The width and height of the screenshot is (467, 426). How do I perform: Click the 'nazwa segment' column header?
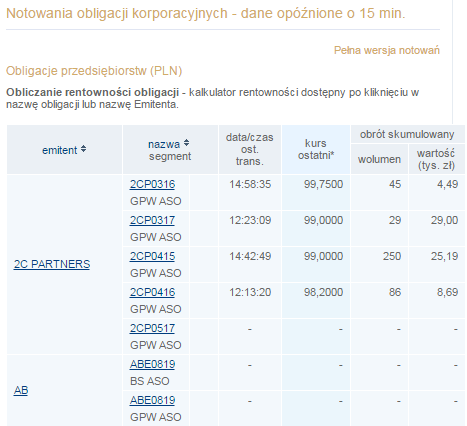pyautogui.click(x=170, y=150)
